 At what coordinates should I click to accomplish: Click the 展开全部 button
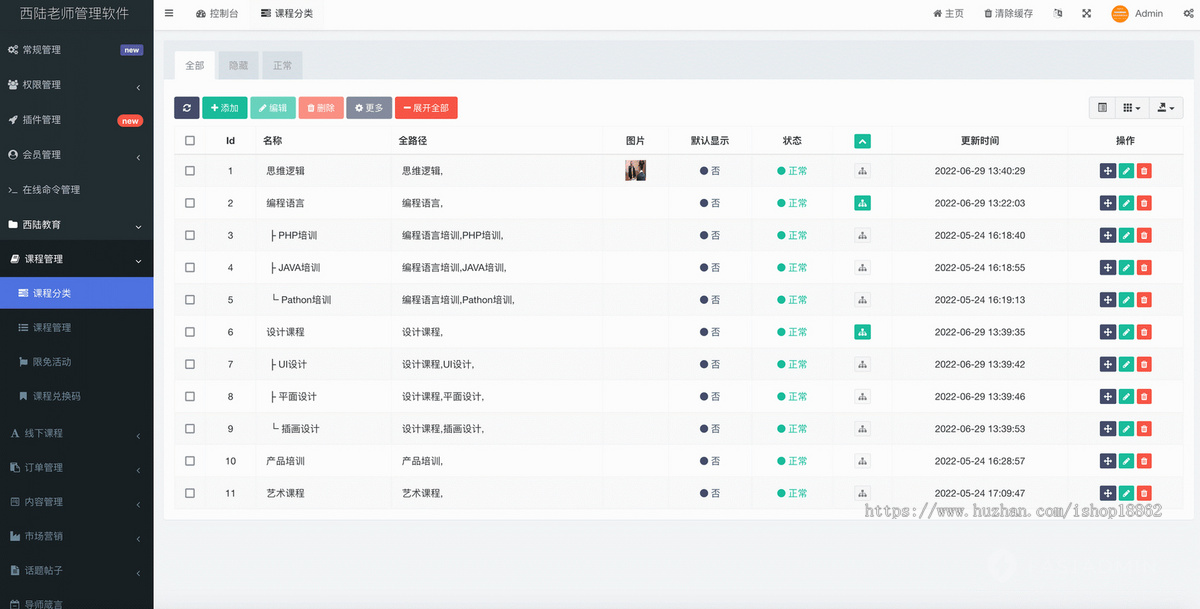424,107
